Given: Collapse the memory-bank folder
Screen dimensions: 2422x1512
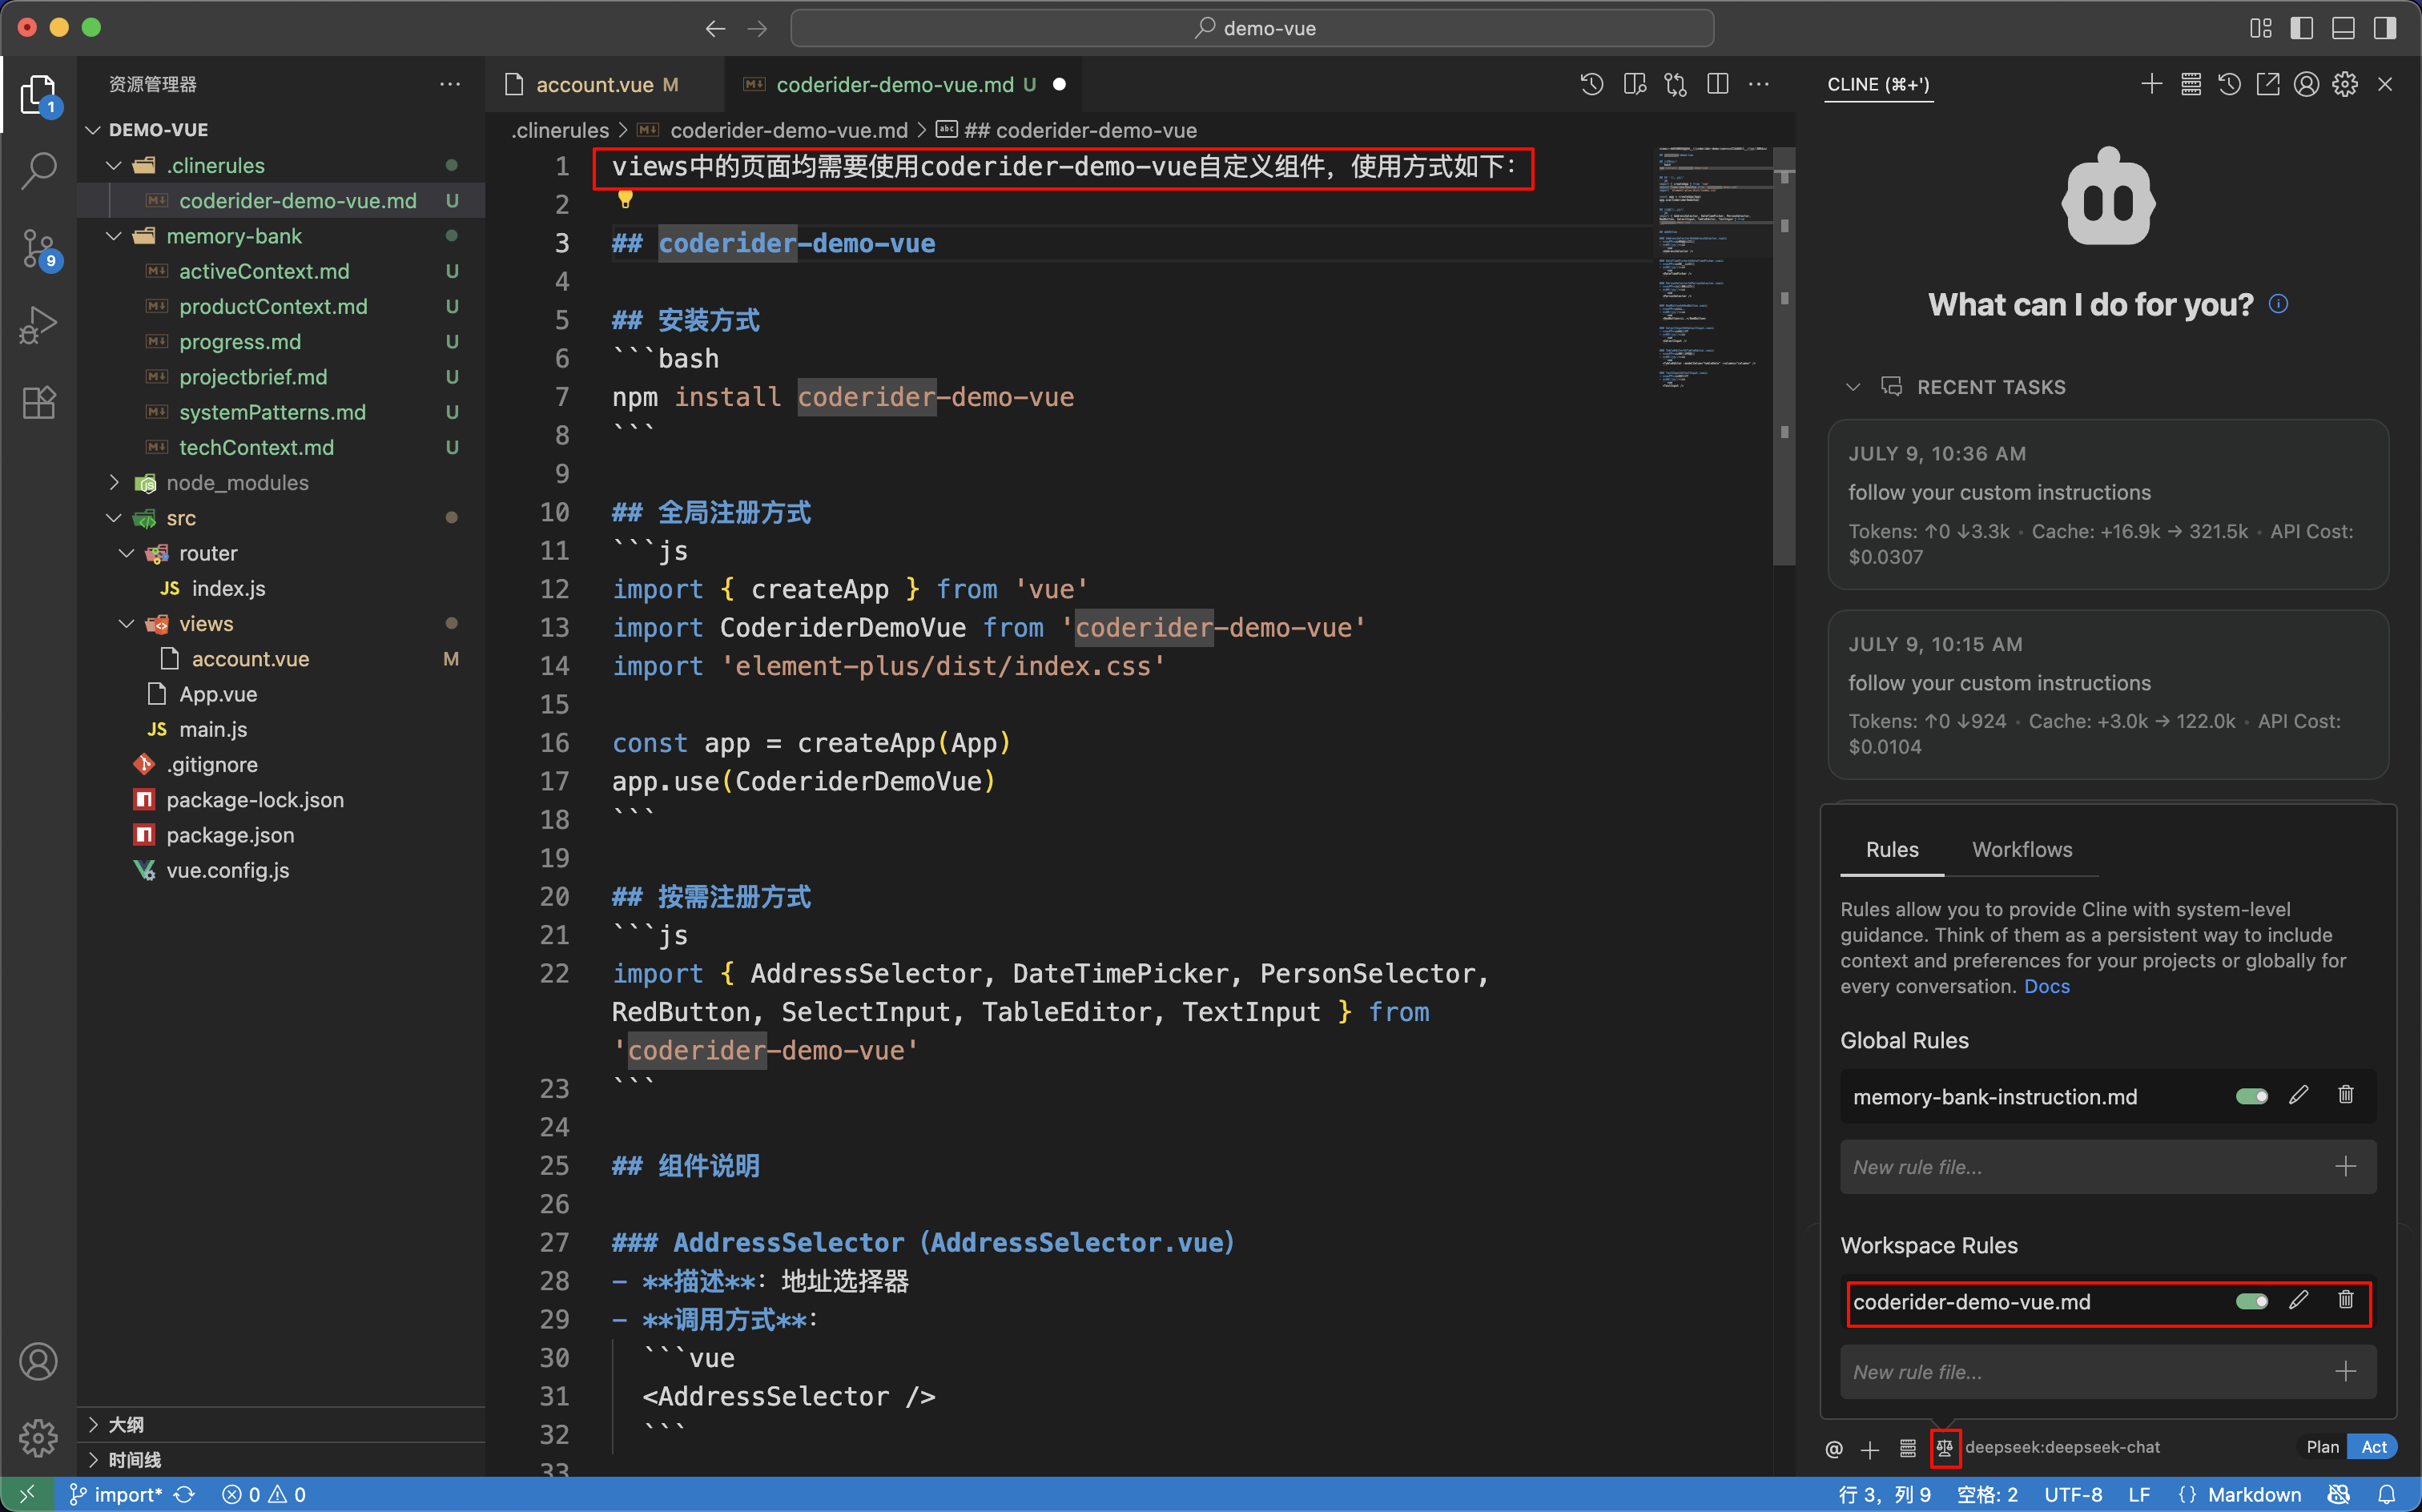Looking at the screenshot, I should (x=113, y=235).
